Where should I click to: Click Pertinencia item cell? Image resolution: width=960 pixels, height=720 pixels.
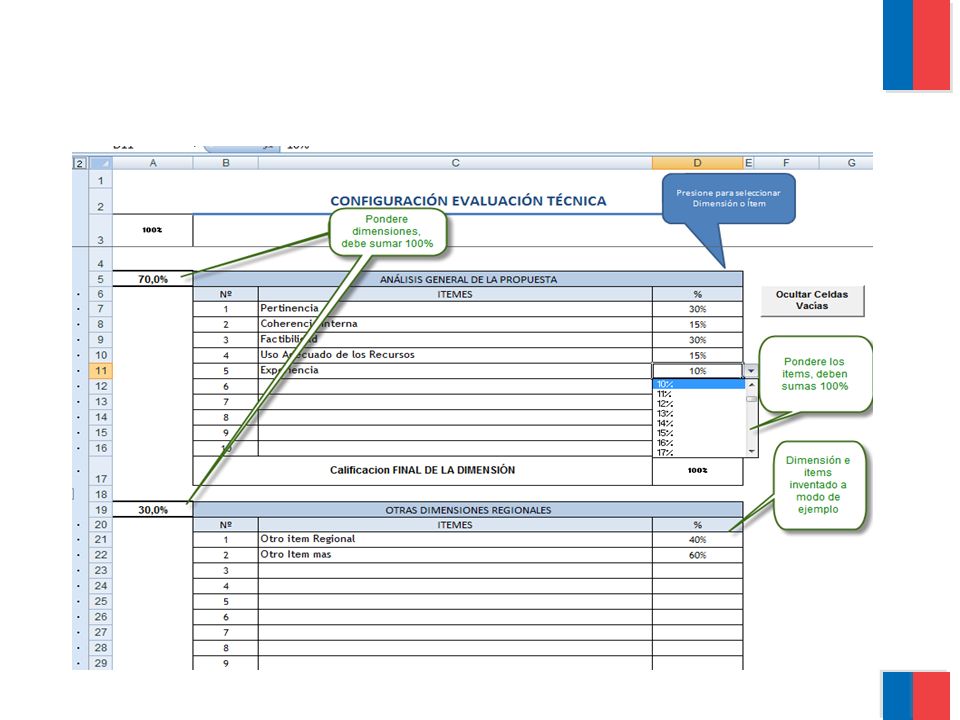[455, 309]
